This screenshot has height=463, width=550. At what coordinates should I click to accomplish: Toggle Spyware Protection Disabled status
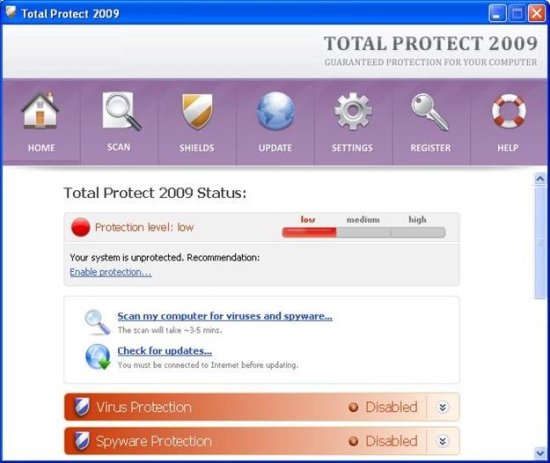383,441
